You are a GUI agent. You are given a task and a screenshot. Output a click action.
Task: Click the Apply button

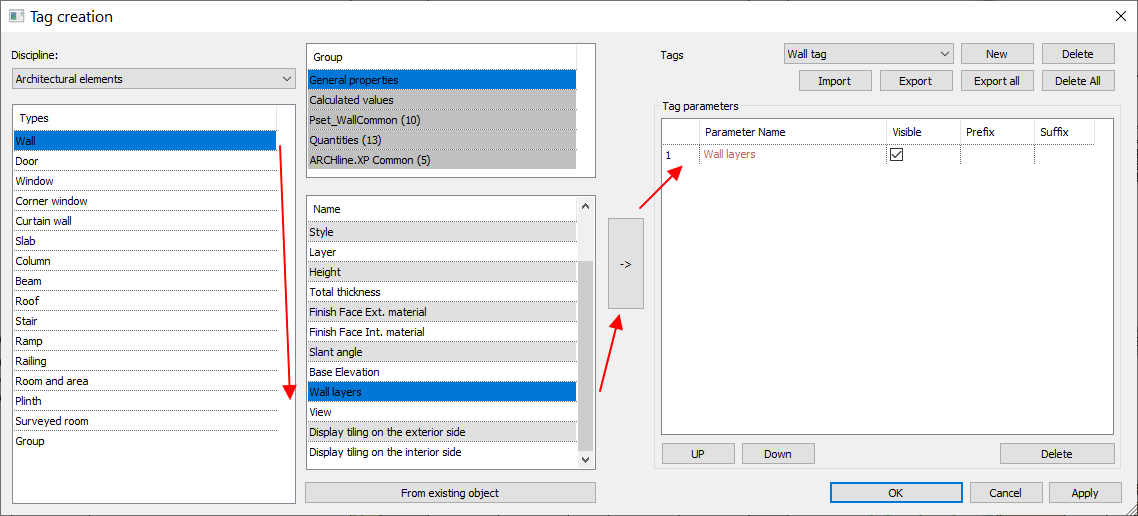click(1085, 492)
